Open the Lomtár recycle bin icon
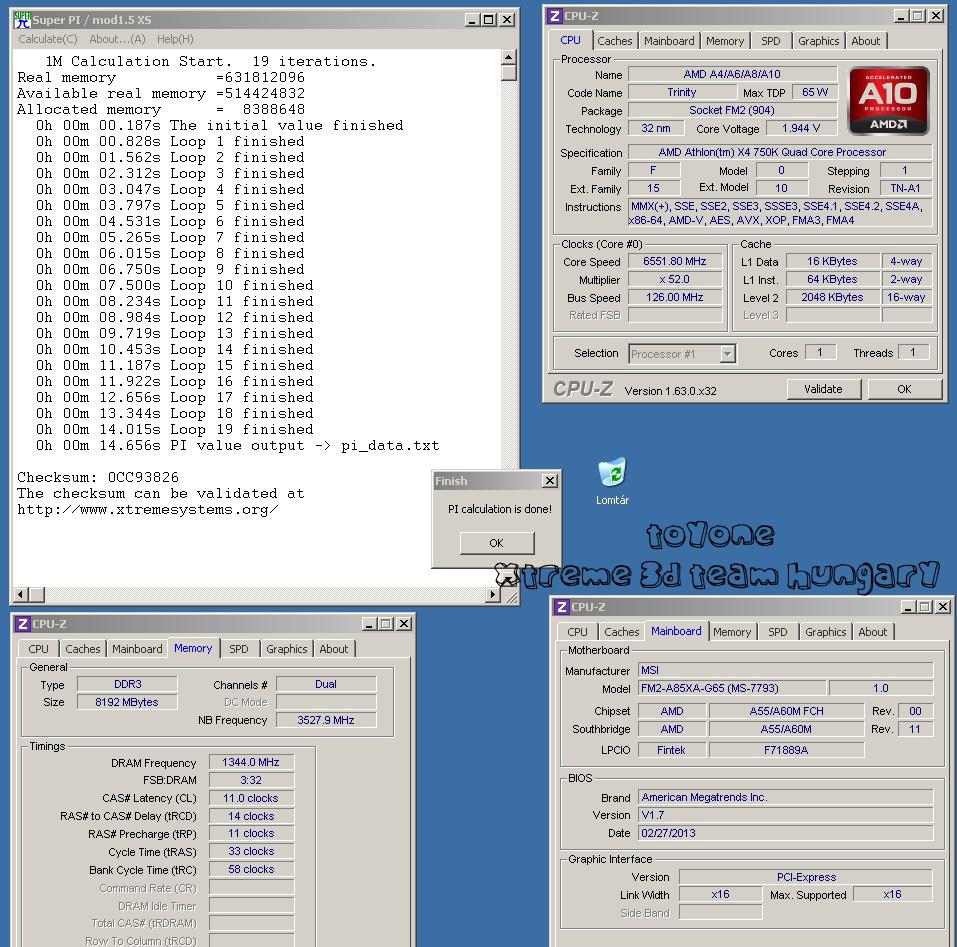 tap(612, 481)
